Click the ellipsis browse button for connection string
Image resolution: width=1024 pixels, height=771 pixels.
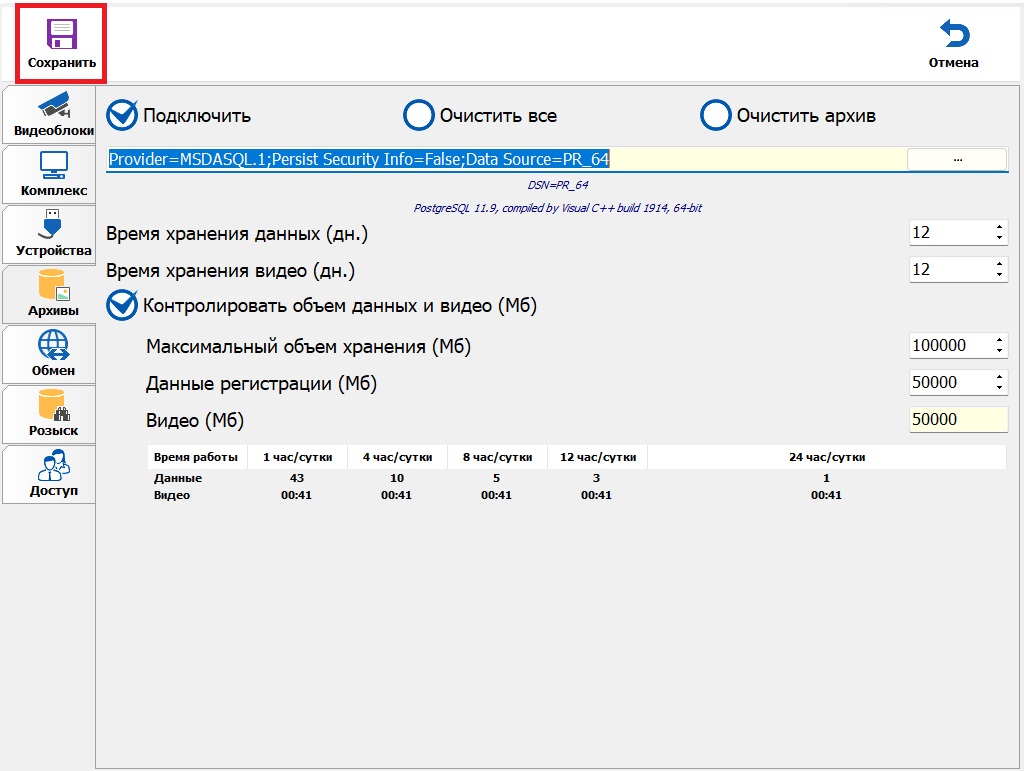coord(956,159)
